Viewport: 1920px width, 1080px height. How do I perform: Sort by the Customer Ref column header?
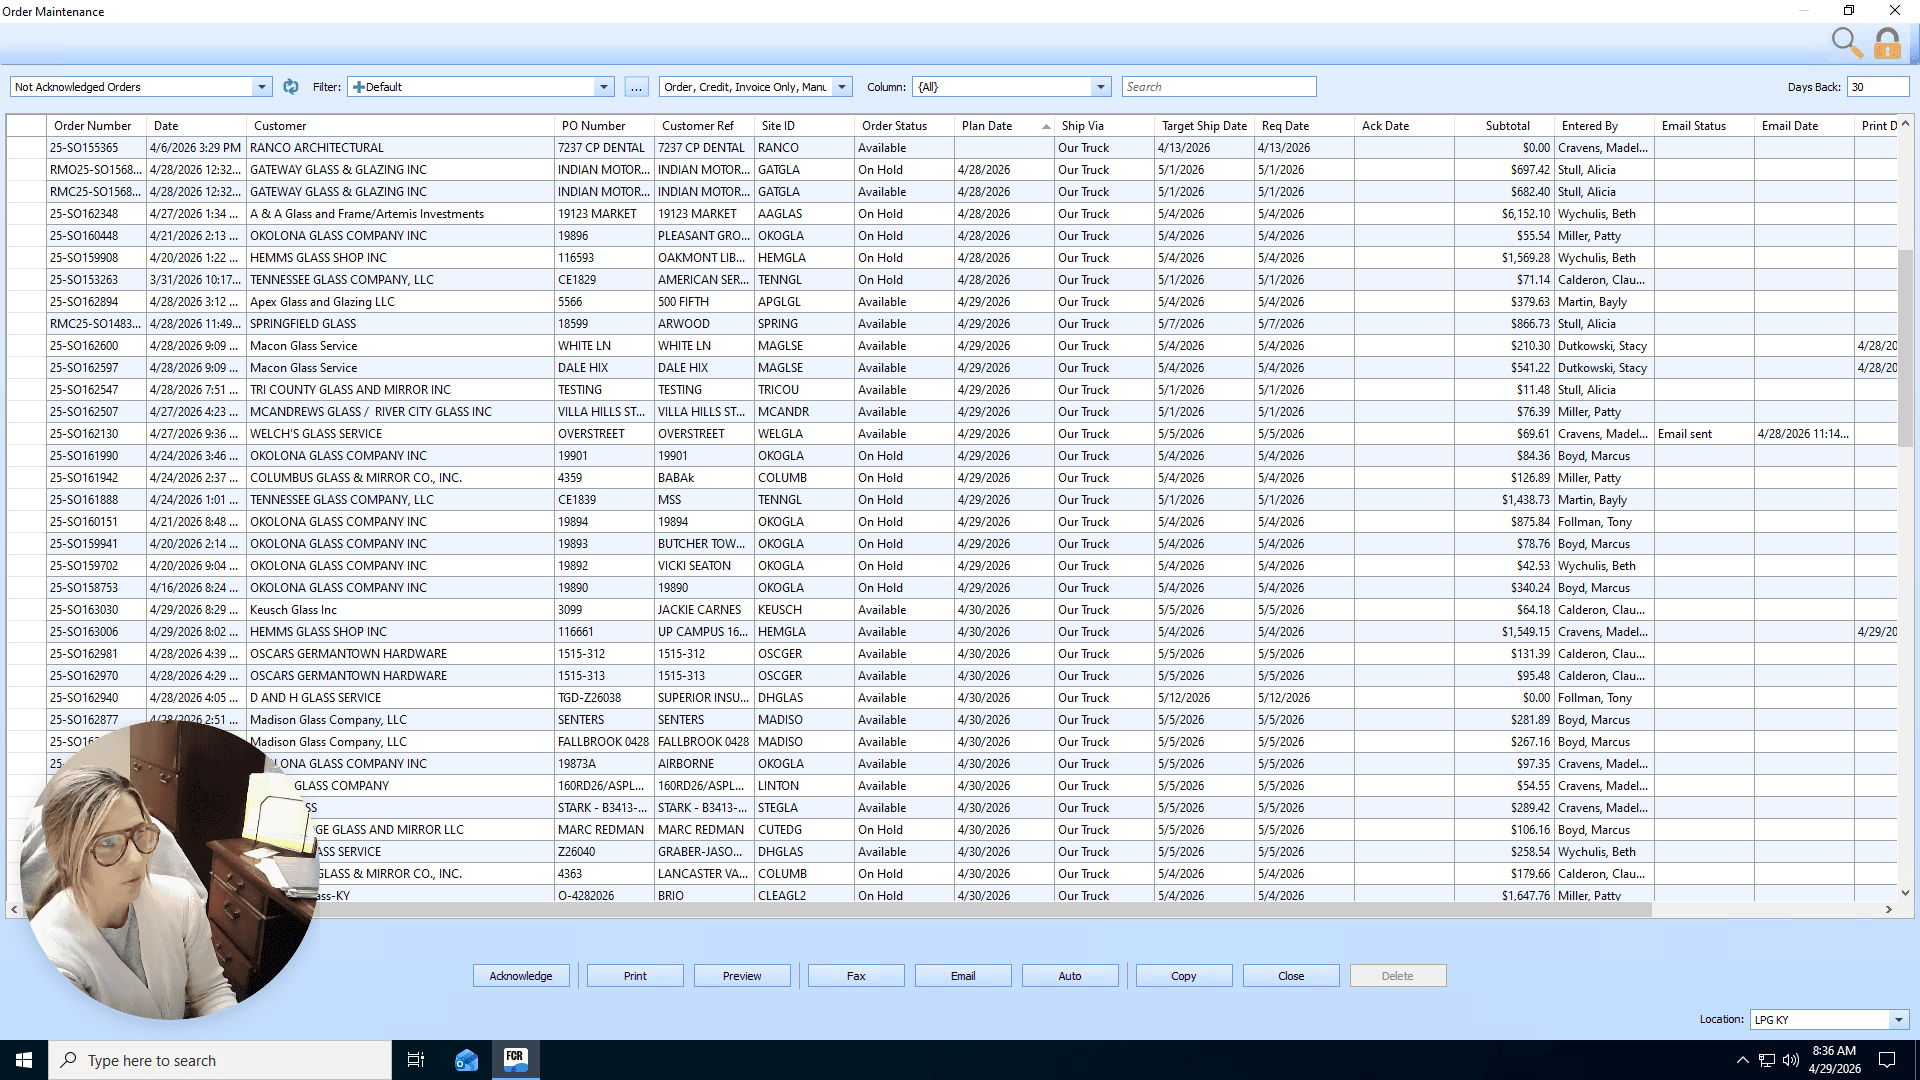(x=704, y=126)
